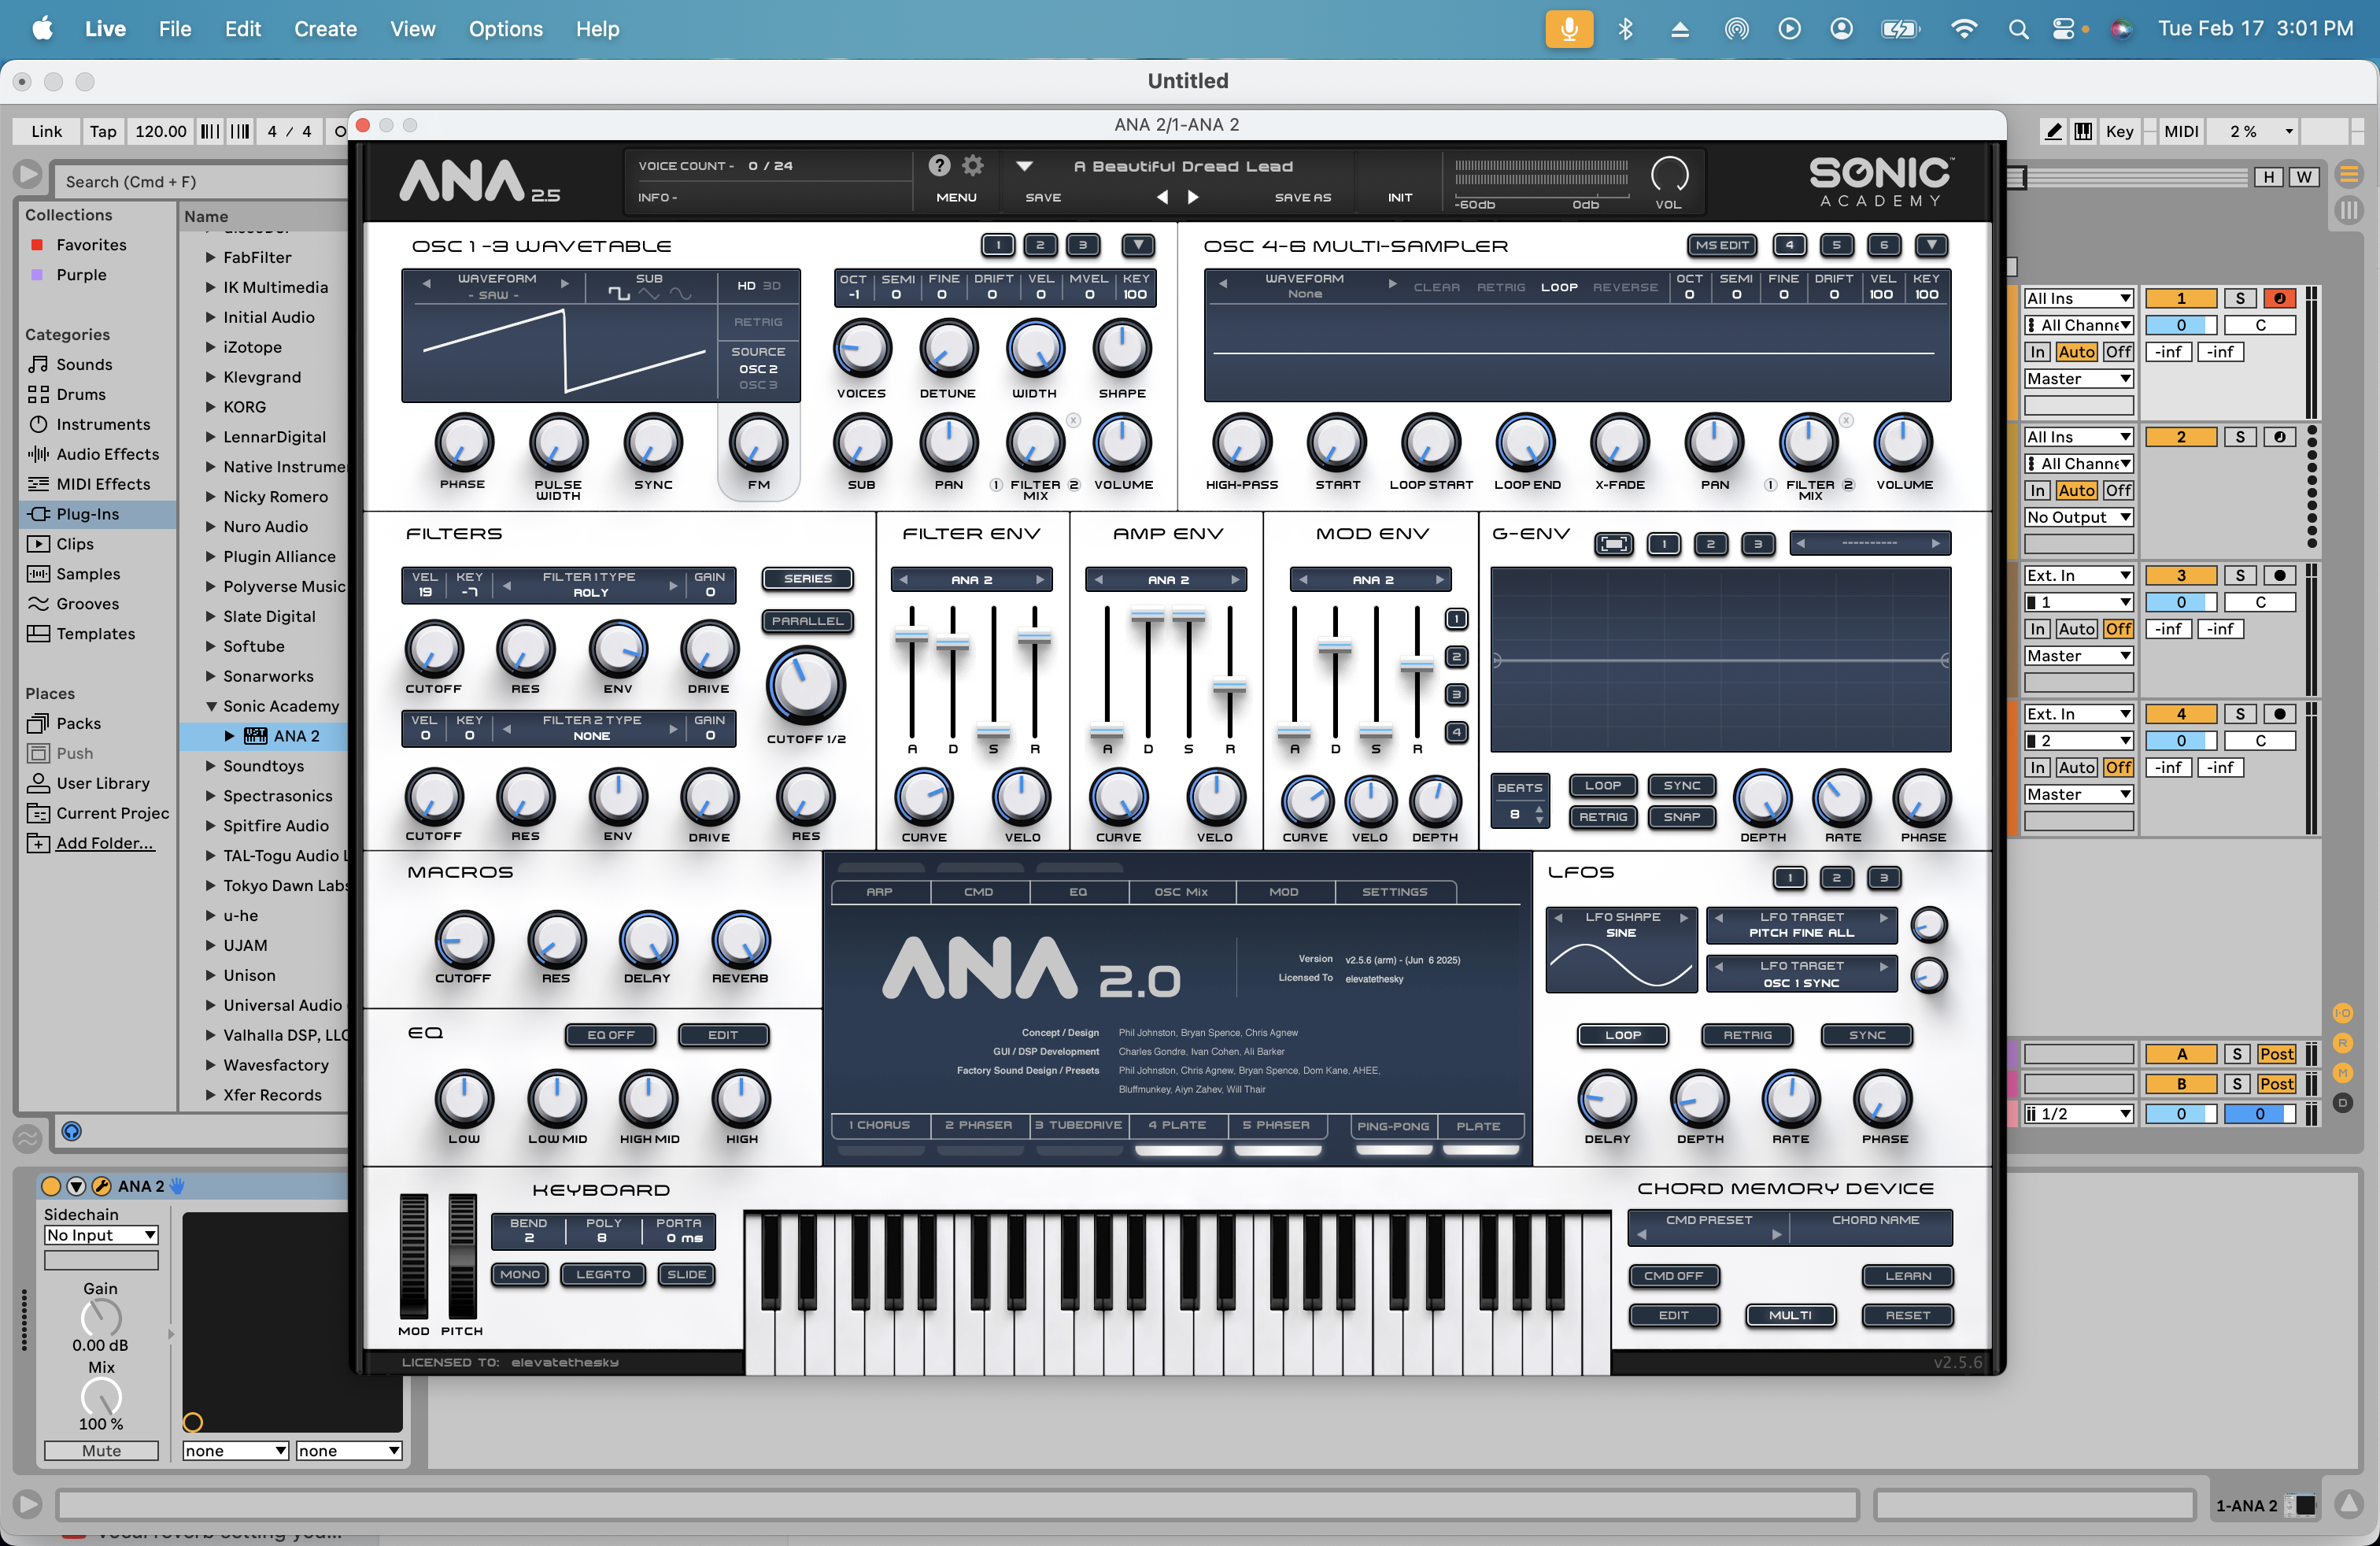Click LEARN in the Chord Memory Device

coord(1906,1276)
